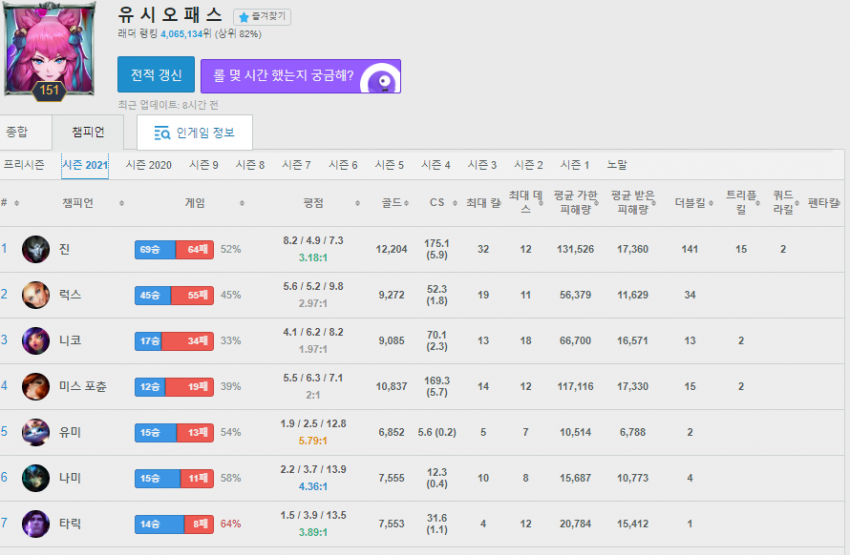The image size is (850, 555).
Task: Sort table by 최대 데스 column header
Action: tap(525, 202)
